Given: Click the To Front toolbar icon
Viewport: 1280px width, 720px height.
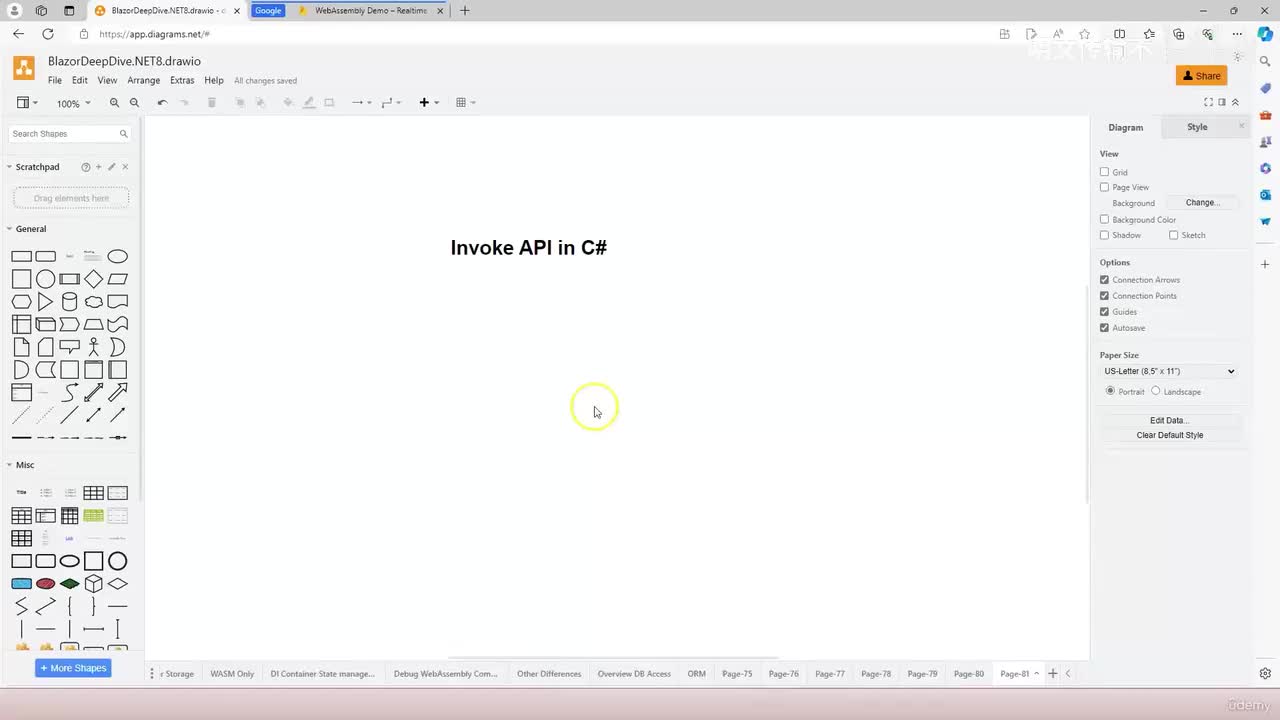Looking at the screenshot, I should pyautogui.click(x=240, y=102).
